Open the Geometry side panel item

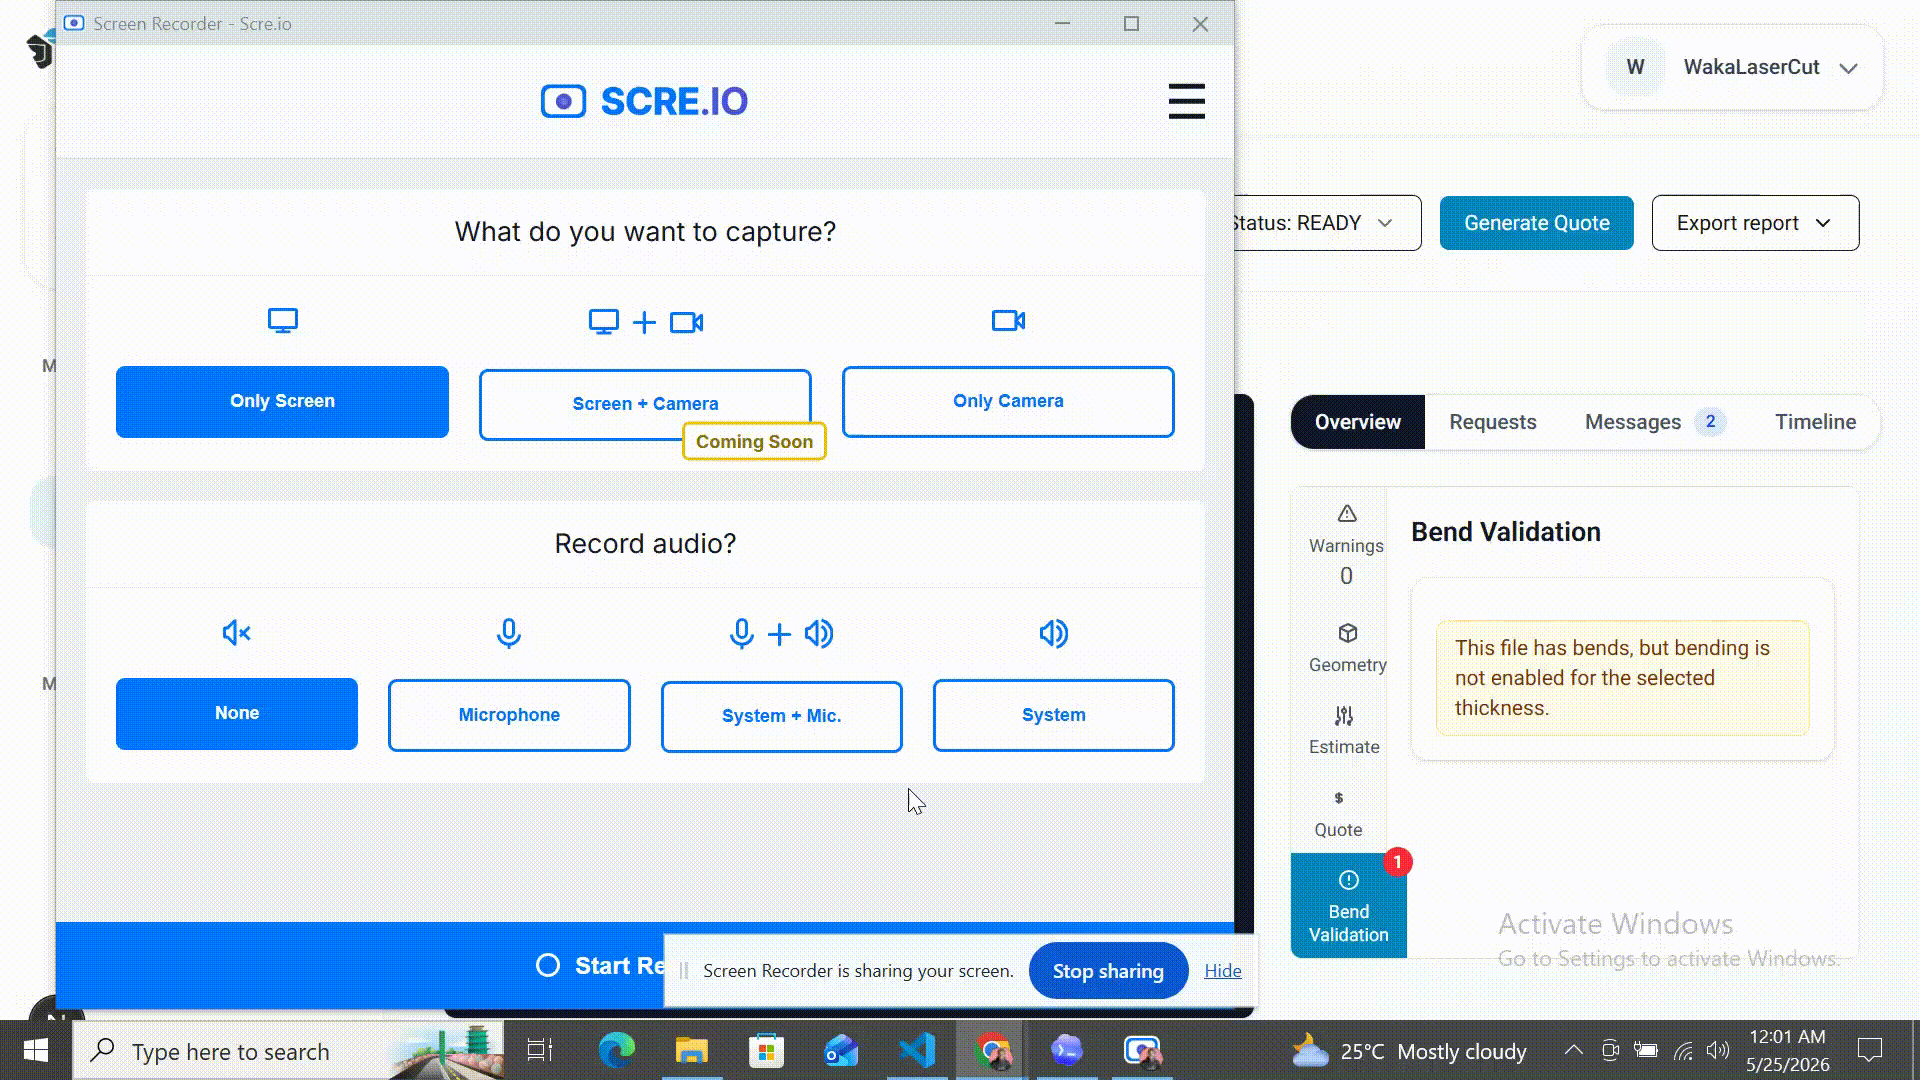coord(1347,648)
